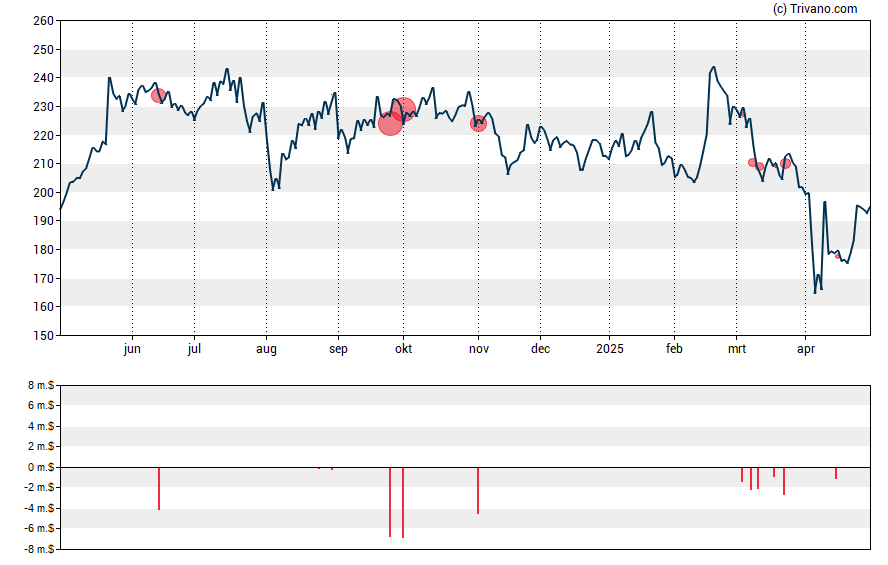Click the '2025' axis label
The width and height of the screenshot is (888, 565).
609,349
